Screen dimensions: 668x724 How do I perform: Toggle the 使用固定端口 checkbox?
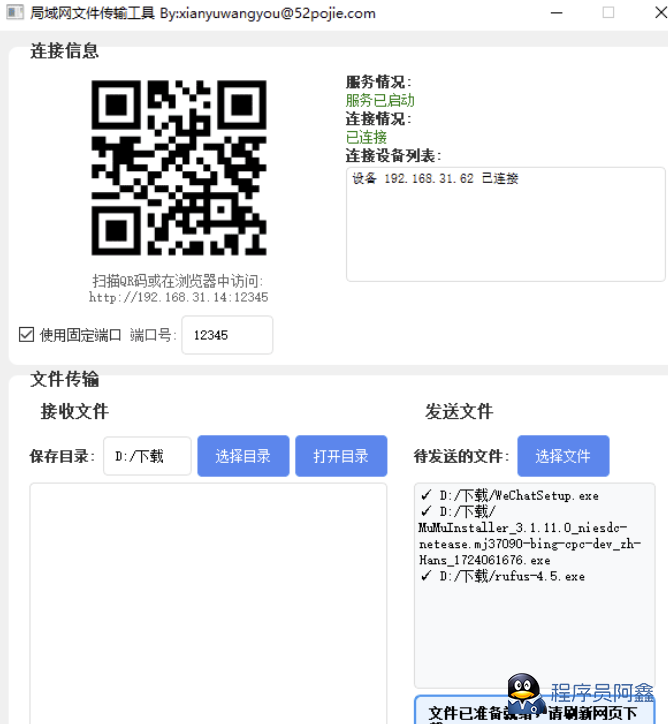coord(27,335)
